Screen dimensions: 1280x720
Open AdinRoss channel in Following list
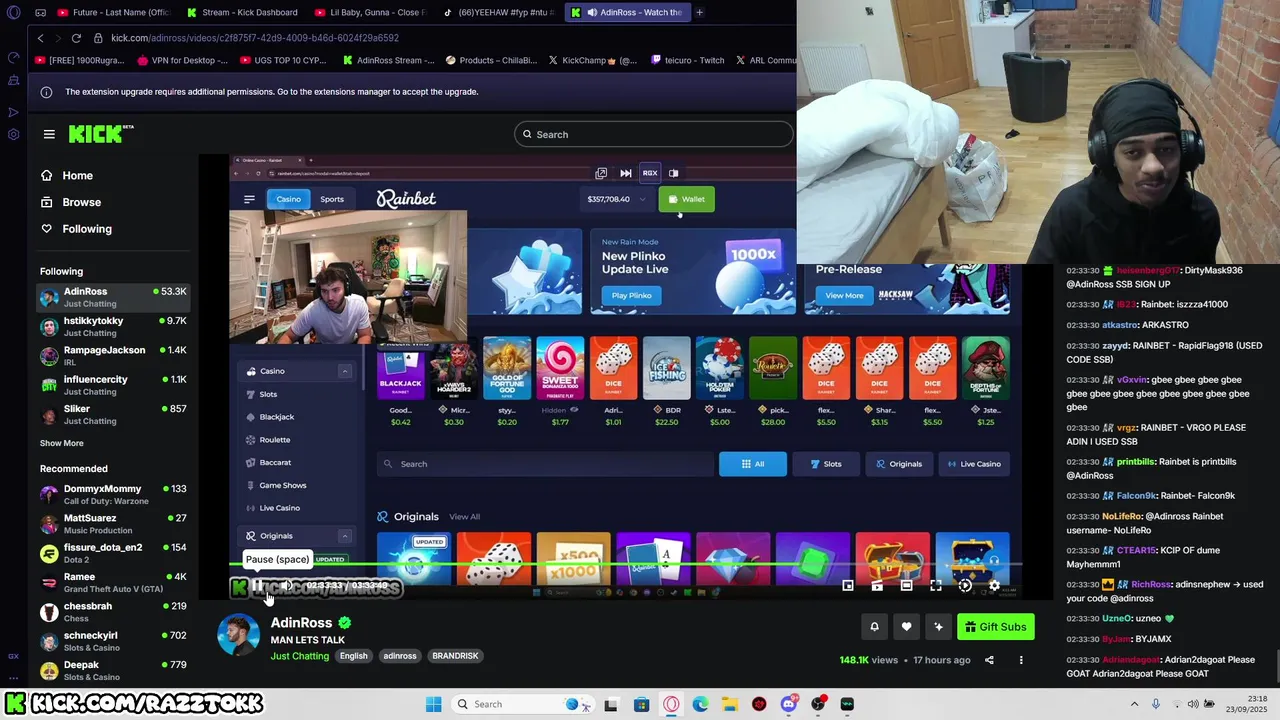(x=113, y=297)
